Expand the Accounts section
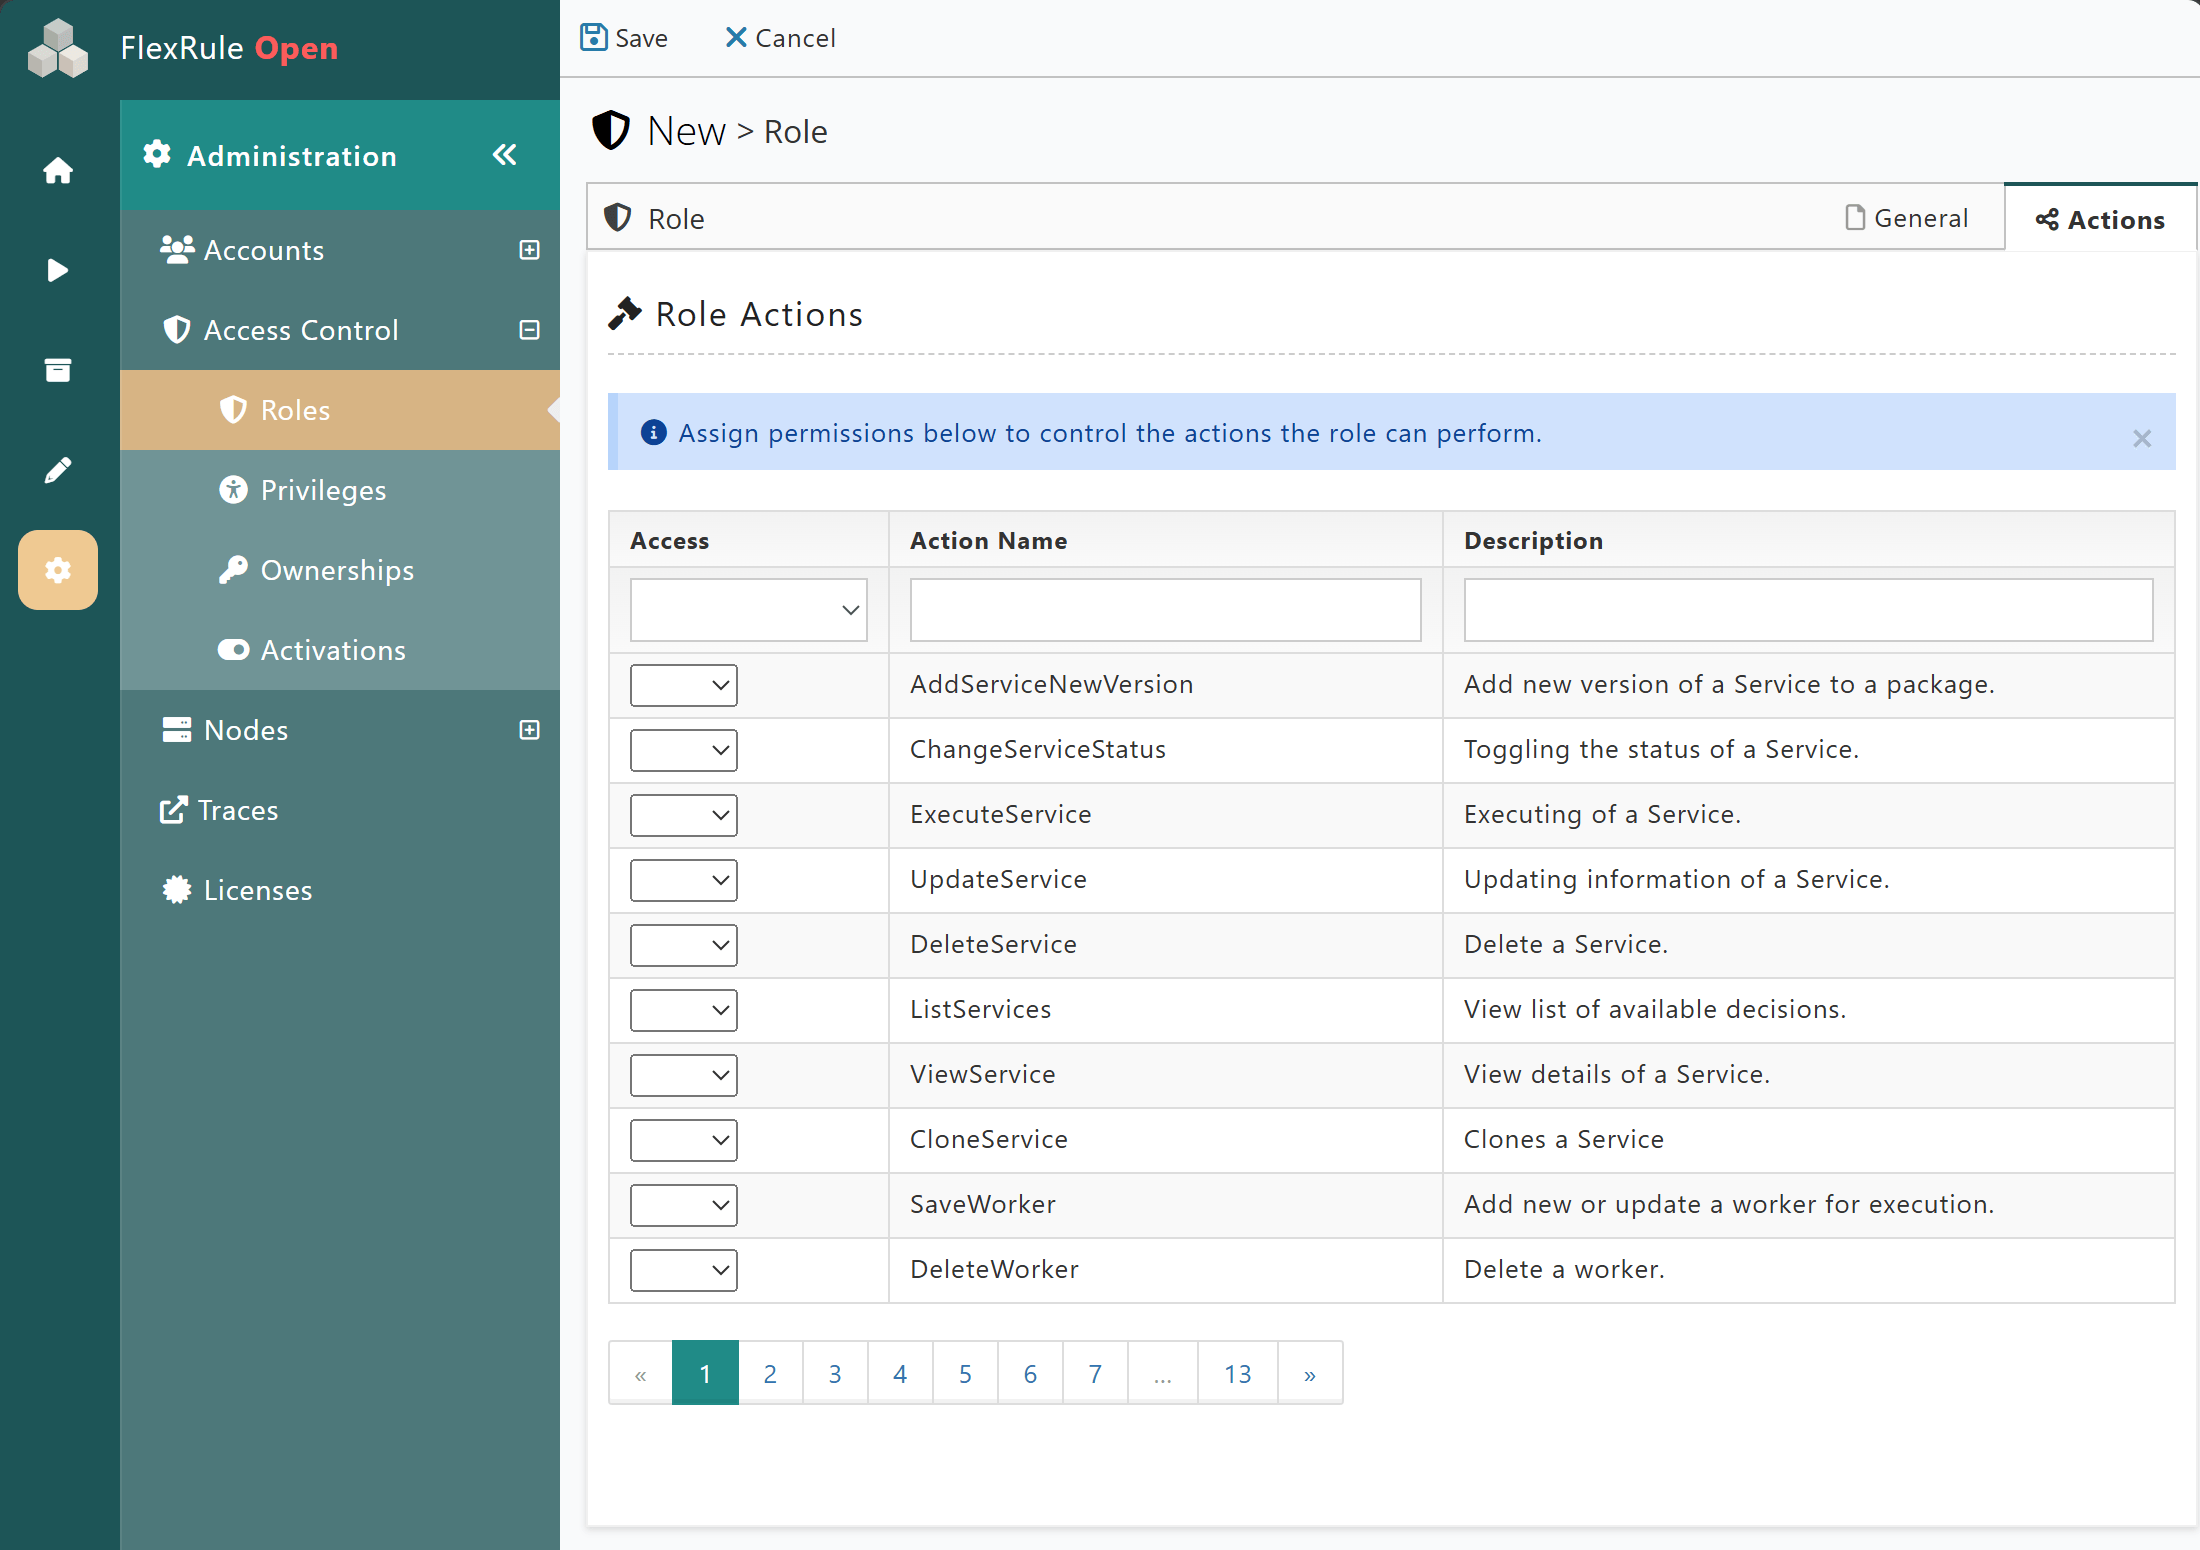 [530, 250]
